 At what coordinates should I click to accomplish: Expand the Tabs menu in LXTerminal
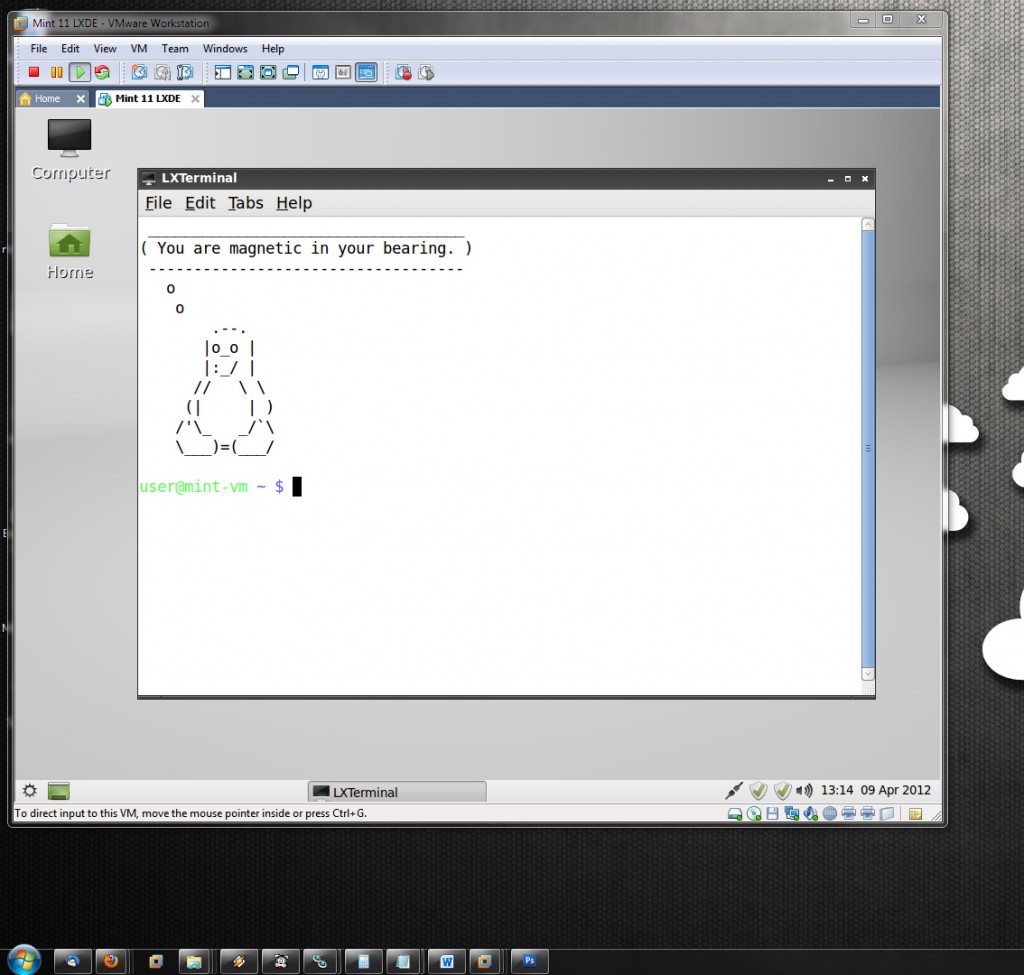[245, 203]
